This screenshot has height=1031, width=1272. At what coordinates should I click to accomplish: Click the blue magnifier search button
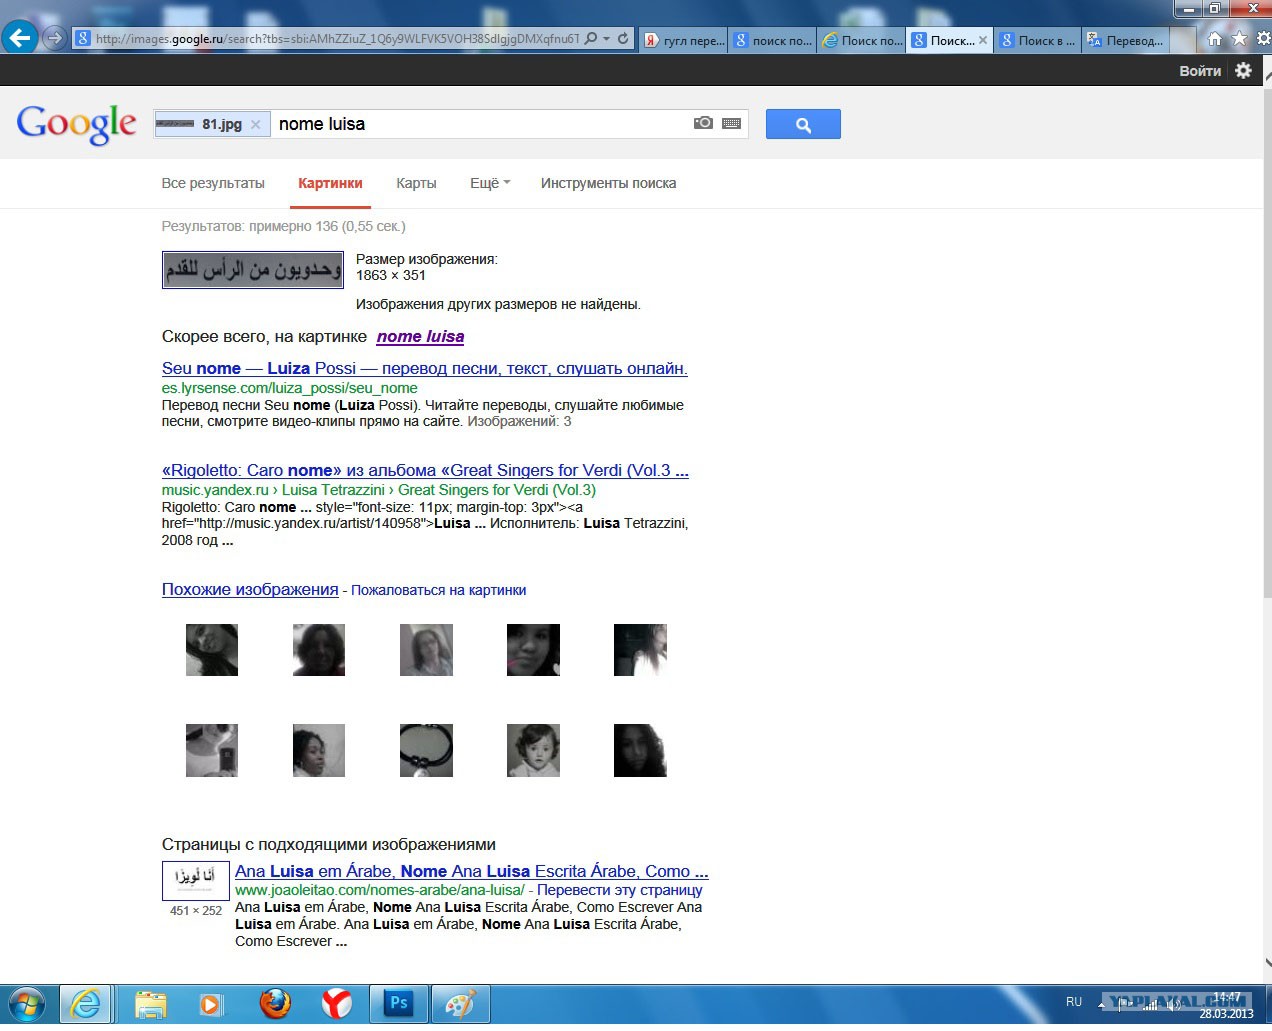point(803,124)
